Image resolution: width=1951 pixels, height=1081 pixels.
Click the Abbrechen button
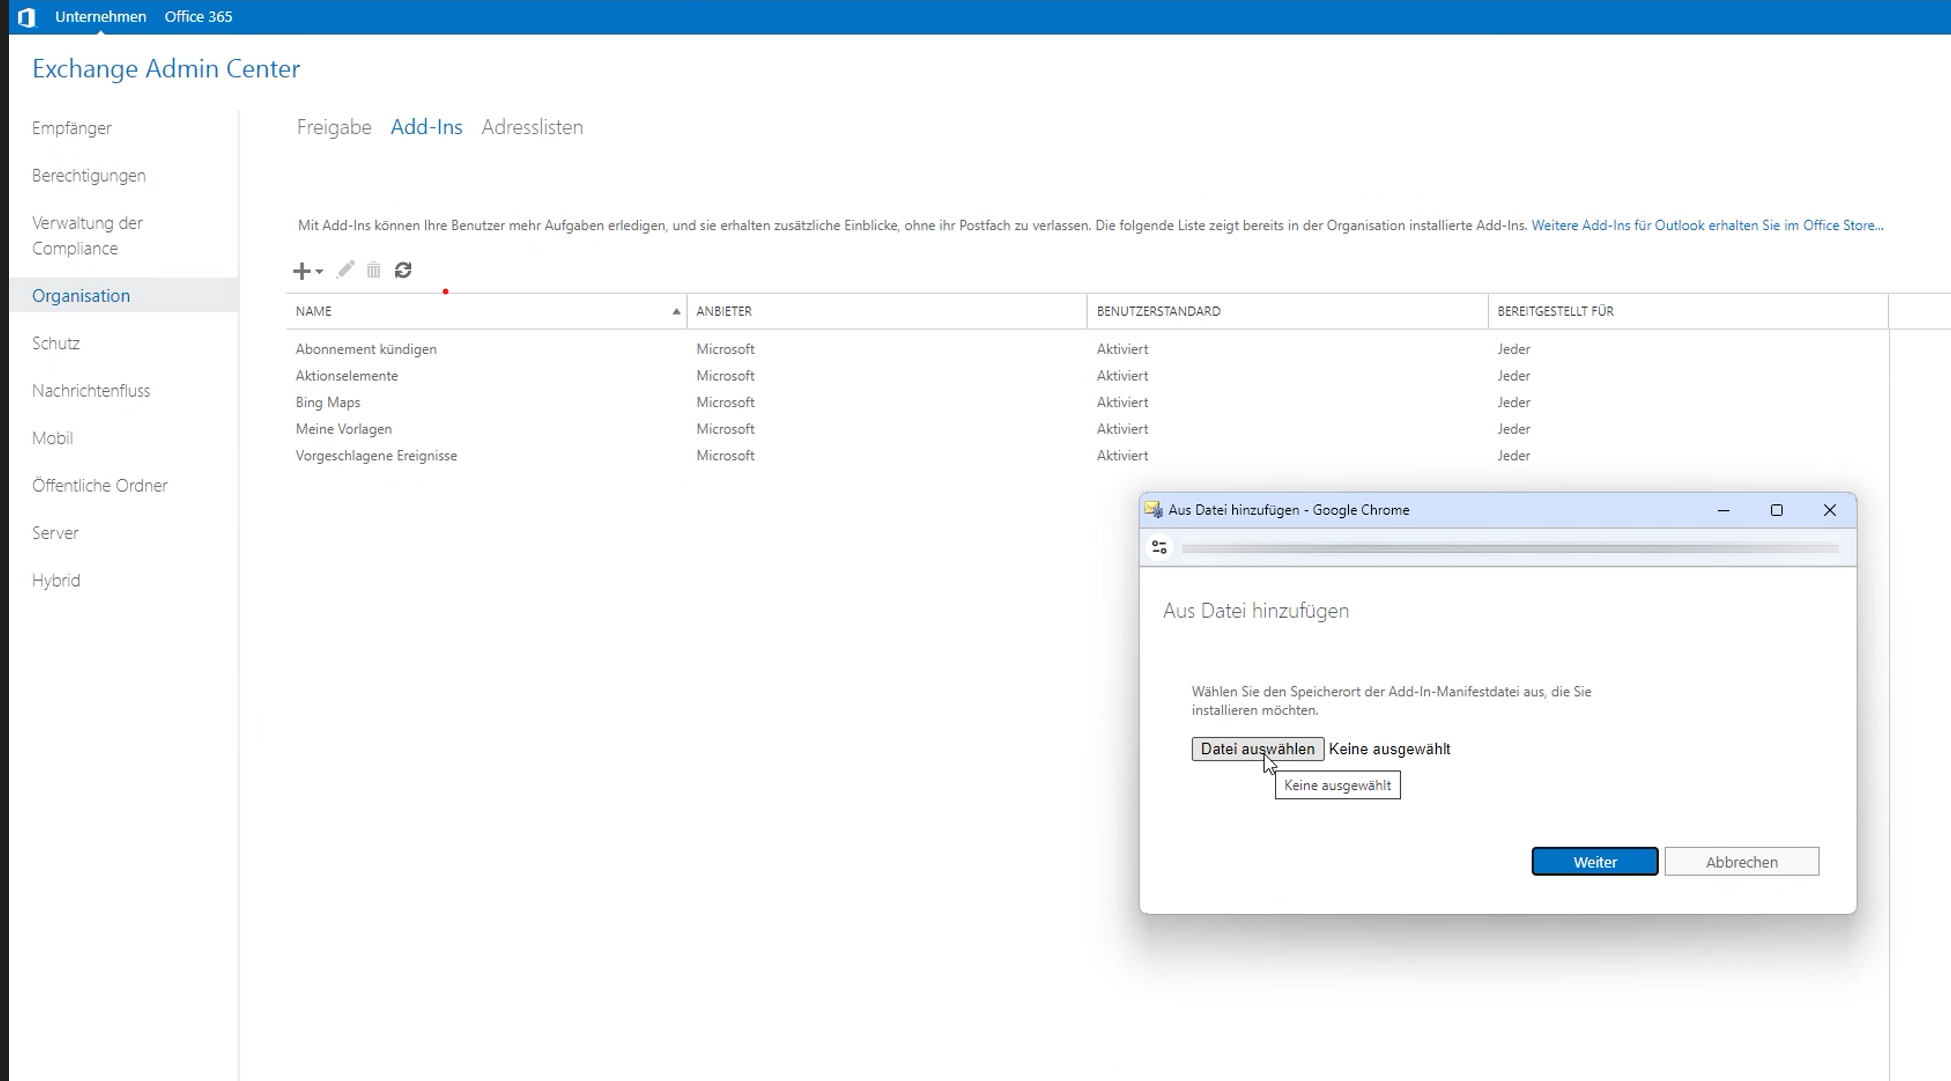(1742, 862)
